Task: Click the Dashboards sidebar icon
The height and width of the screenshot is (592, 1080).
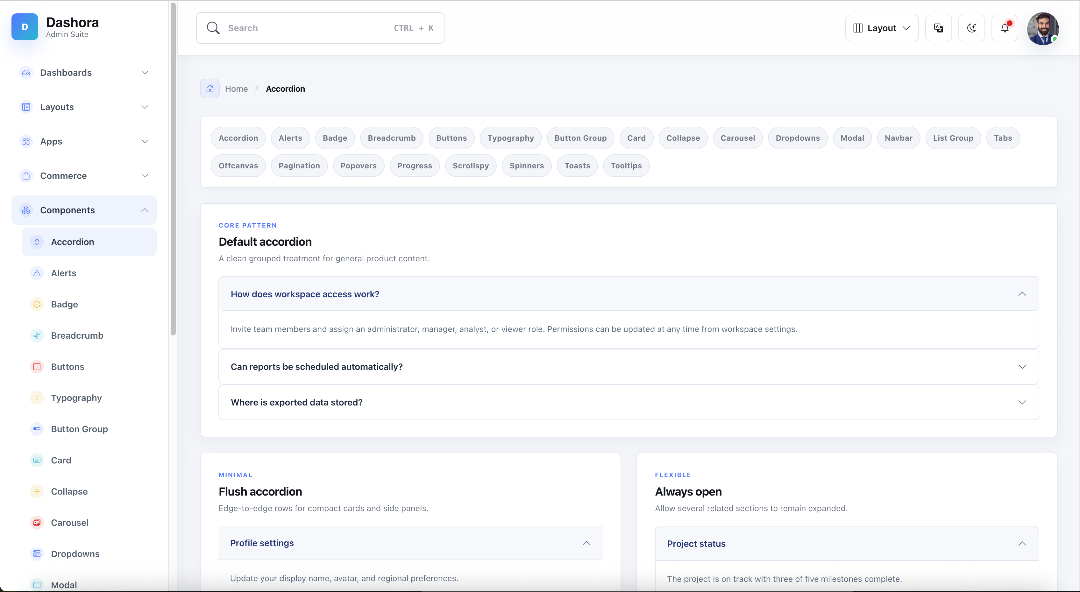Action: click(x=26, y=72)
